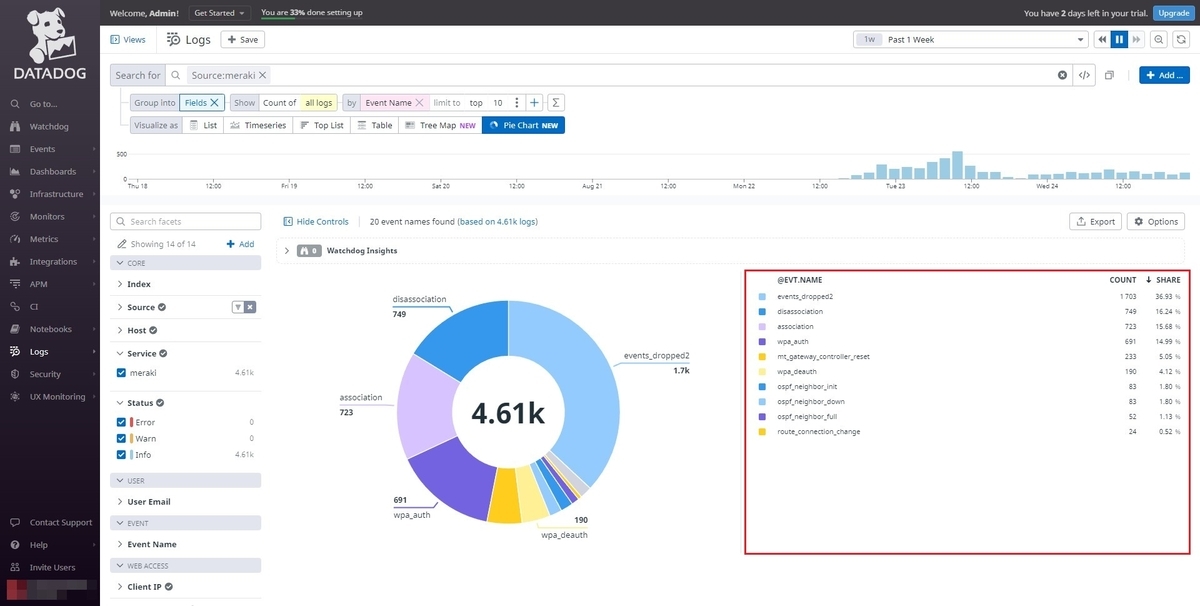Uncheck the meraki service checkbox
The height and width of the screenshot is (606, 1200).
click(122, 372)
